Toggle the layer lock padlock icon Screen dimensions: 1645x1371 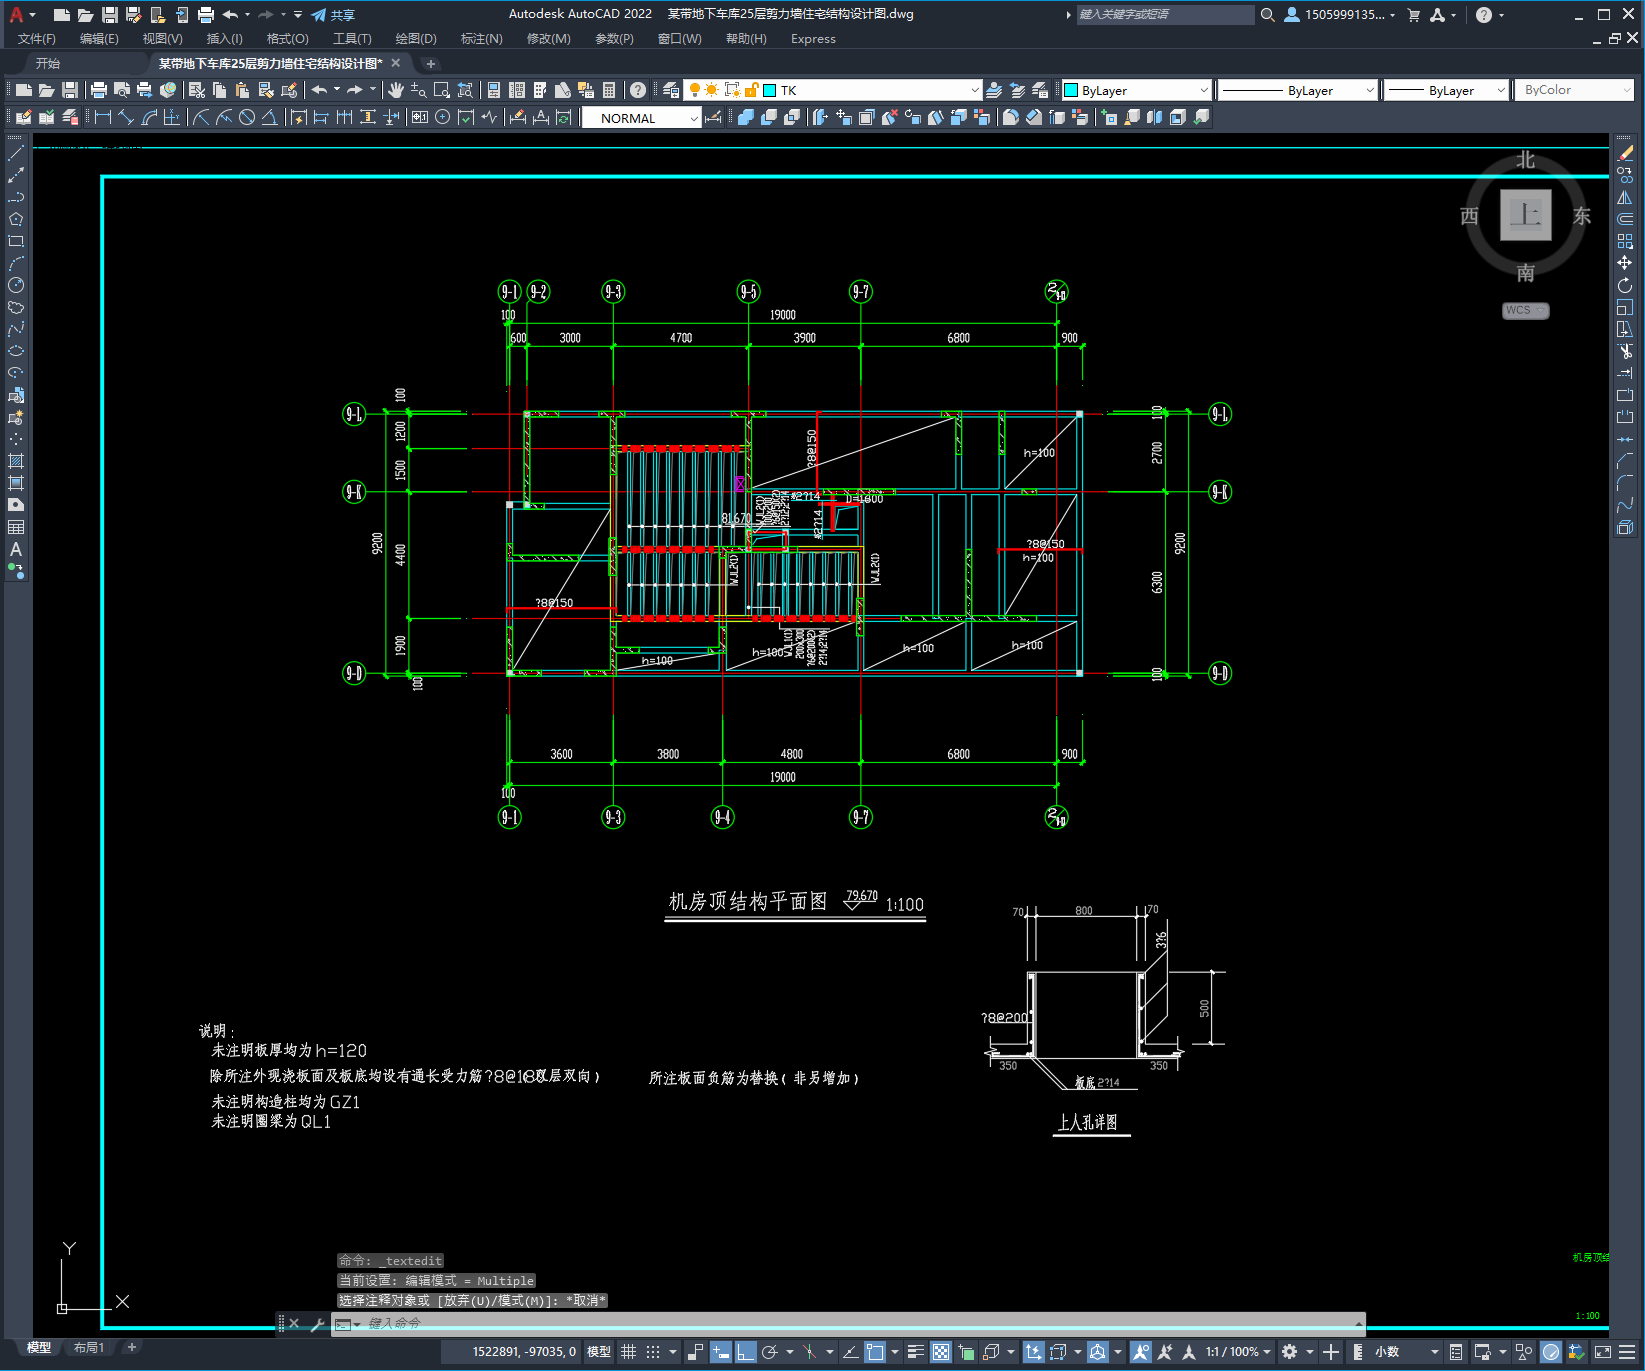point(751,90)
